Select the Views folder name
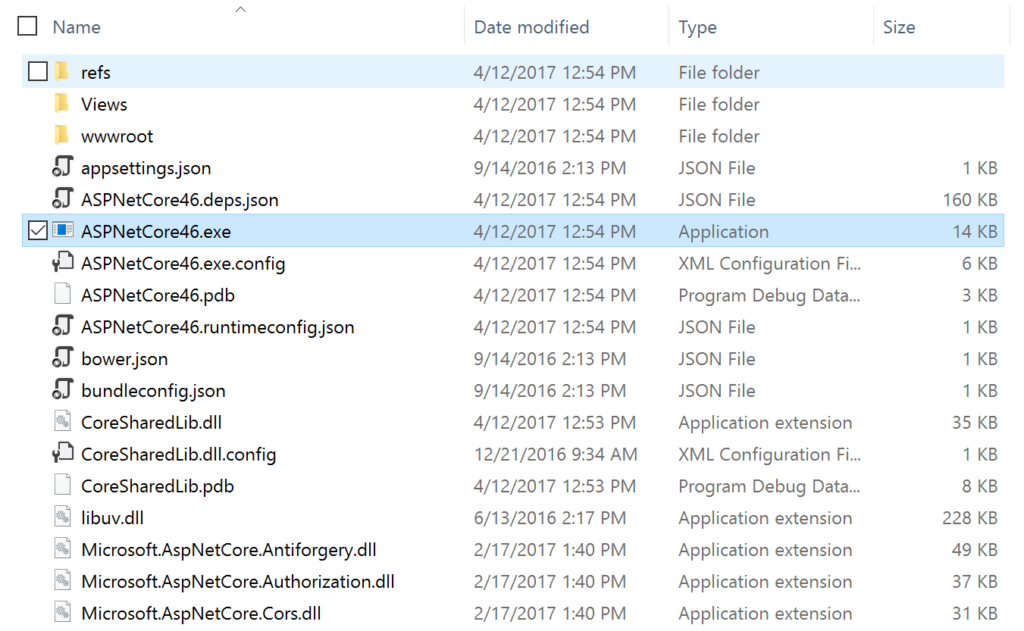 [x=104, y=105]
